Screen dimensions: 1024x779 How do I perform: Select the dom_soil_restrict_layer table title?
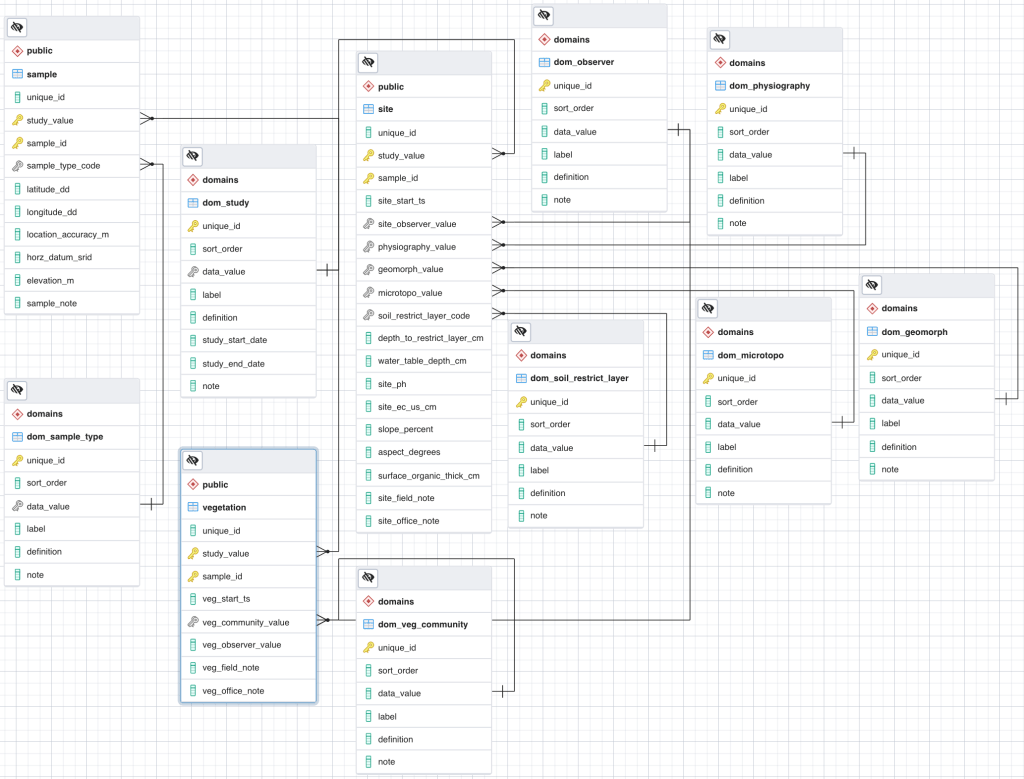point(579,378)
